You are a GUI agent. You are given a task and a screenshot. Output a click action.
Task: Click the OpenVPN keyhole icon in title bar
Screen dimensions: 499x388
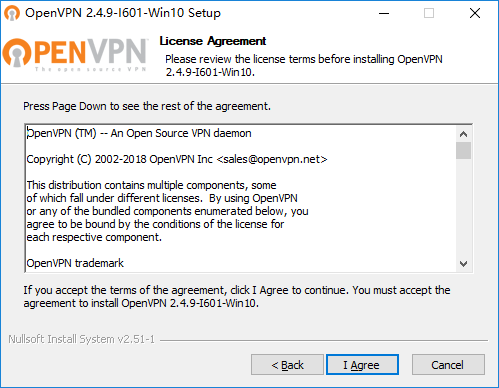click(x=12, y=13)
